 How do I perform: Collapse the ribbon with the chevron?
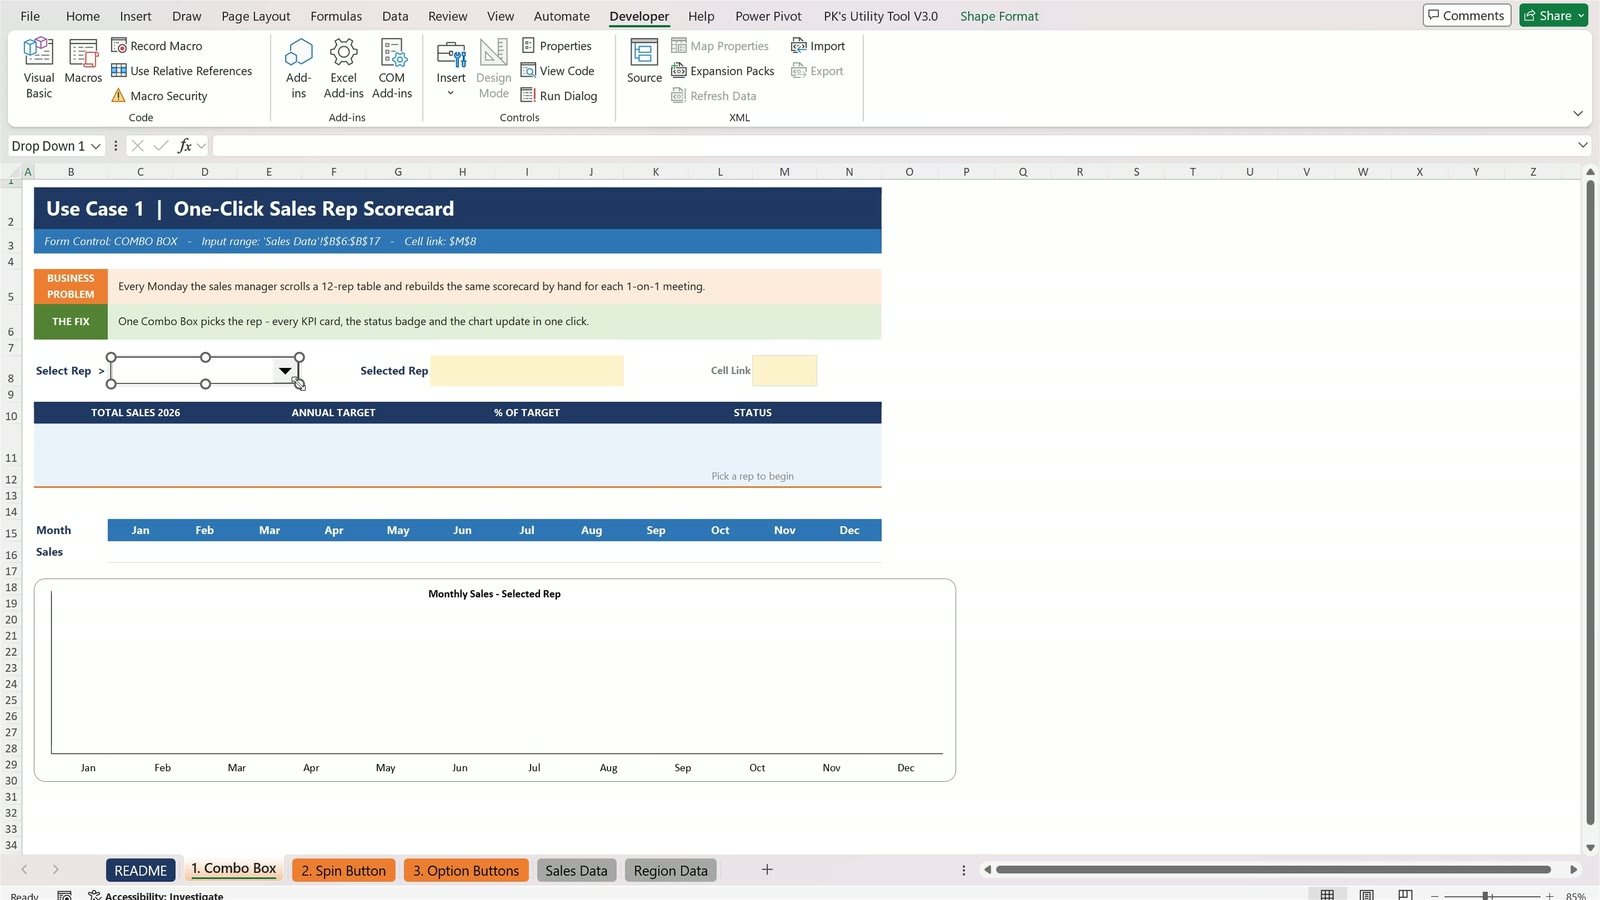pos(1577,114)
